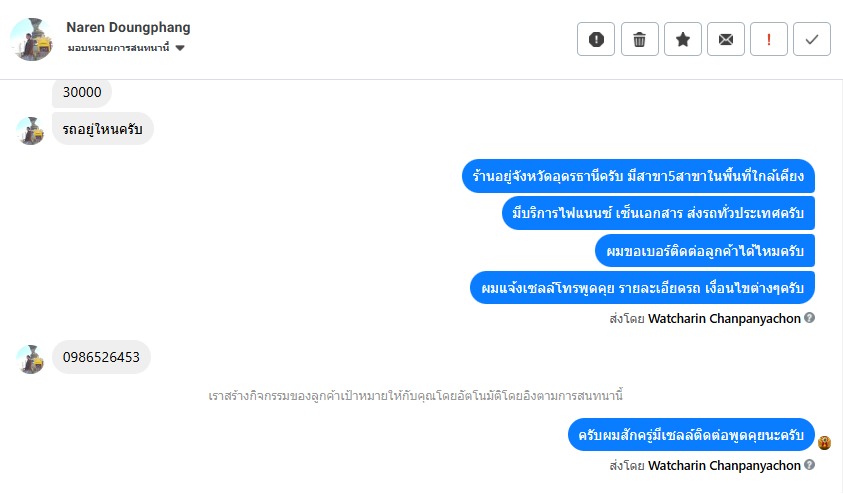Click the ผมขอเบอร์ติดต่อลูกค้า message bubble
This screenshot has width=843, height=494.
coord(704,249)
